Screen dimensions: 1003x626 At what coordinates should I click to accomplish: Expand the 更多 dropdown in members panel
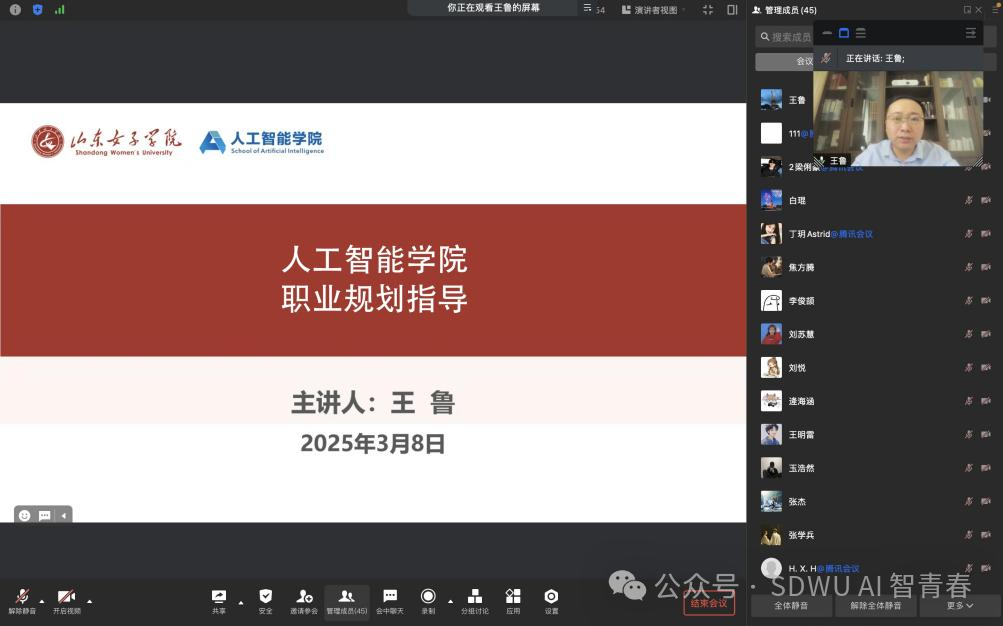click(960, 606)
